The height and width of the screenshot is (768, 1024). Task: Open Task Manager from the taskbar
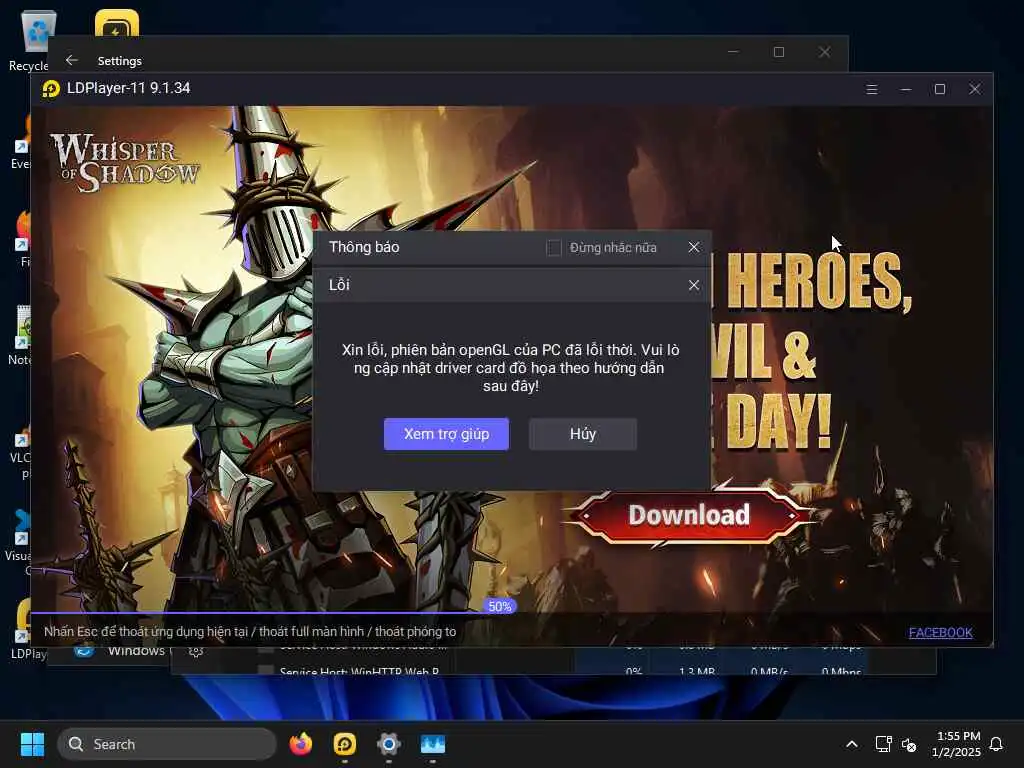[x=432, y=744]
